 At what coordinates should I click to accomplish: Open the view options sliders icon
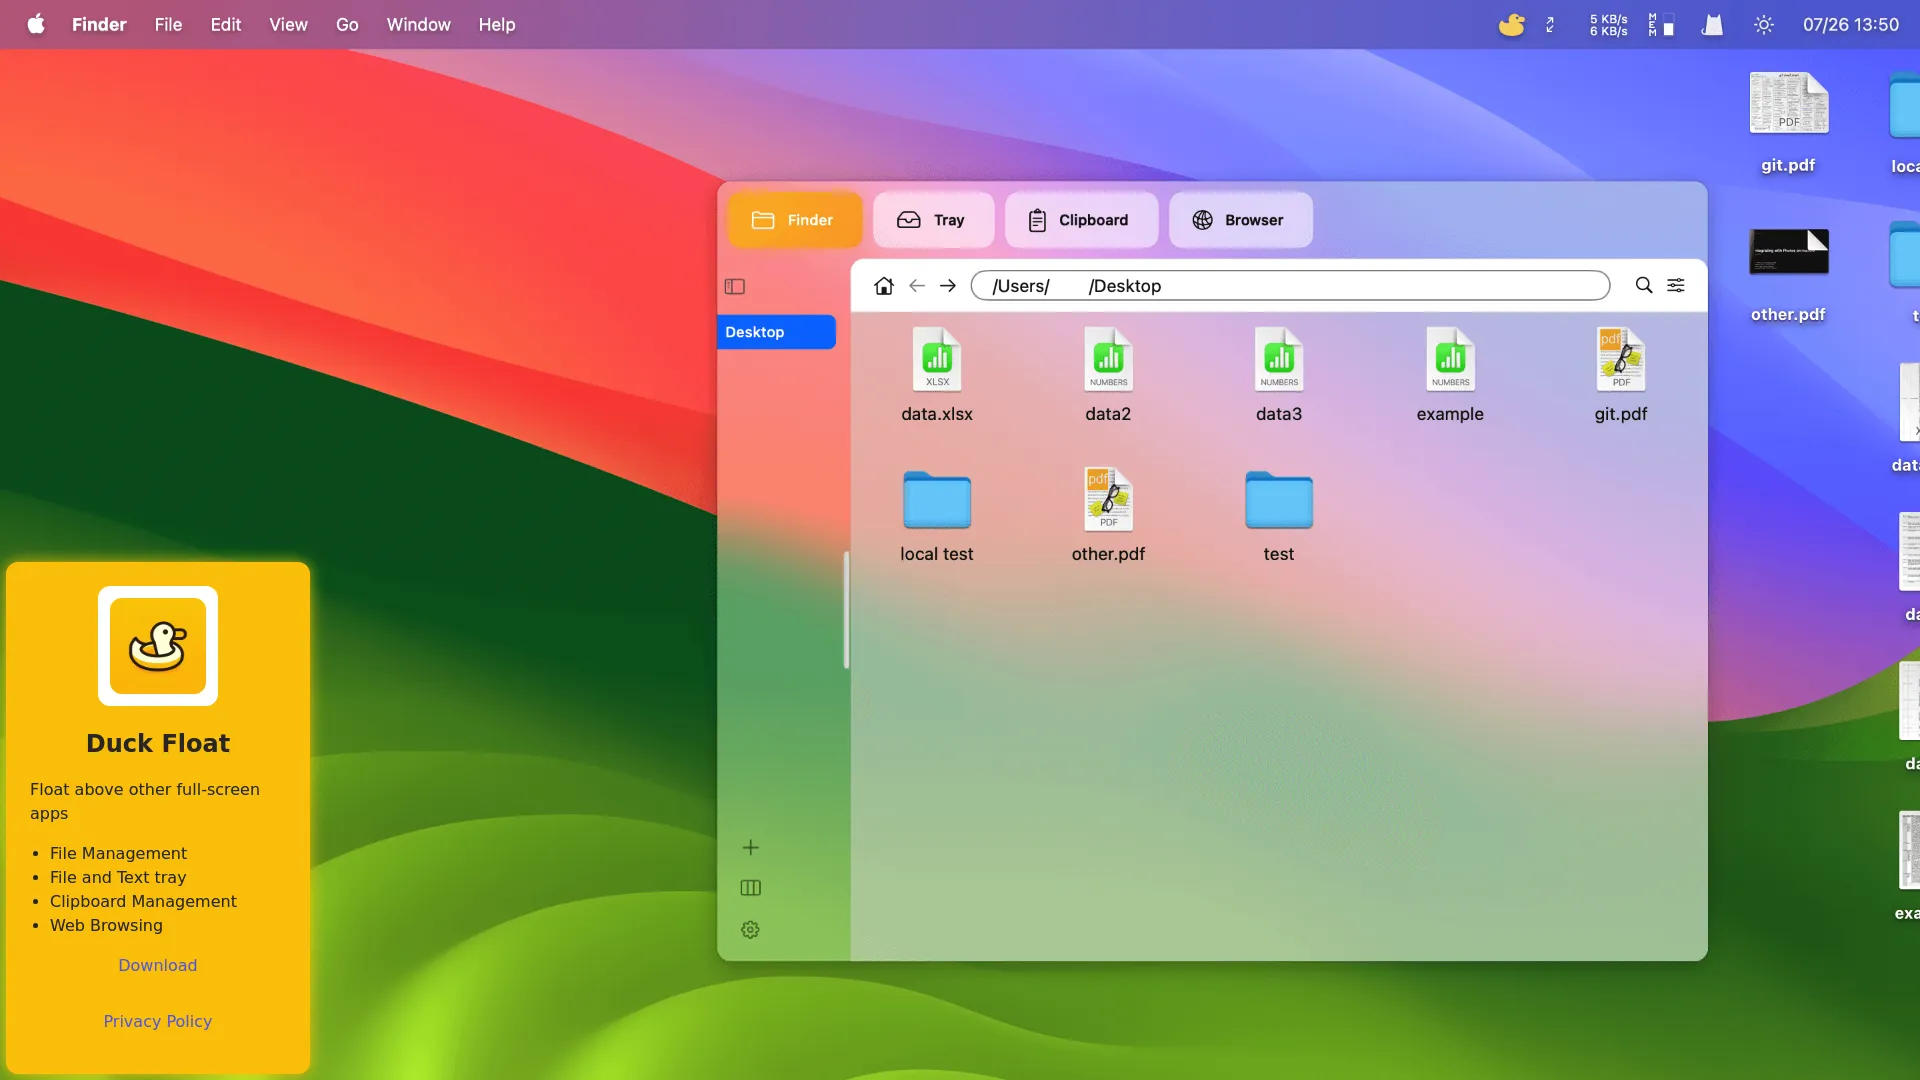pyautogui.click(x=1676, y=286)
